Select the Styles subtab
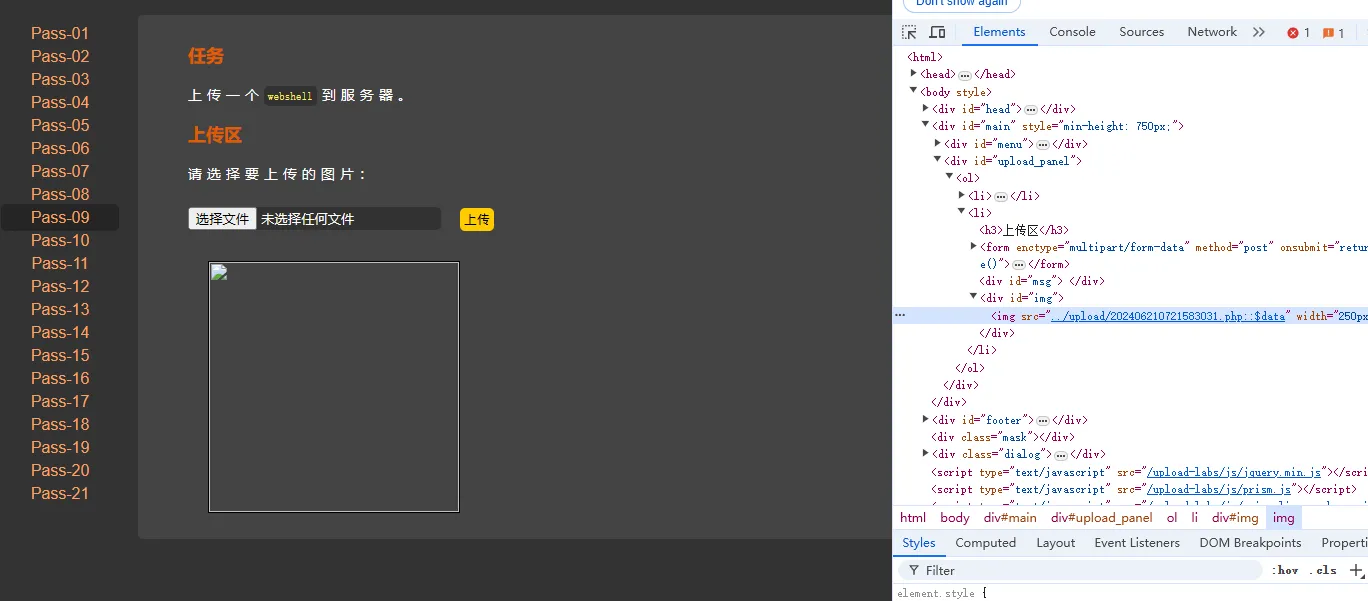Screen dimensions: 1368x601 click(x=919, y=543)
